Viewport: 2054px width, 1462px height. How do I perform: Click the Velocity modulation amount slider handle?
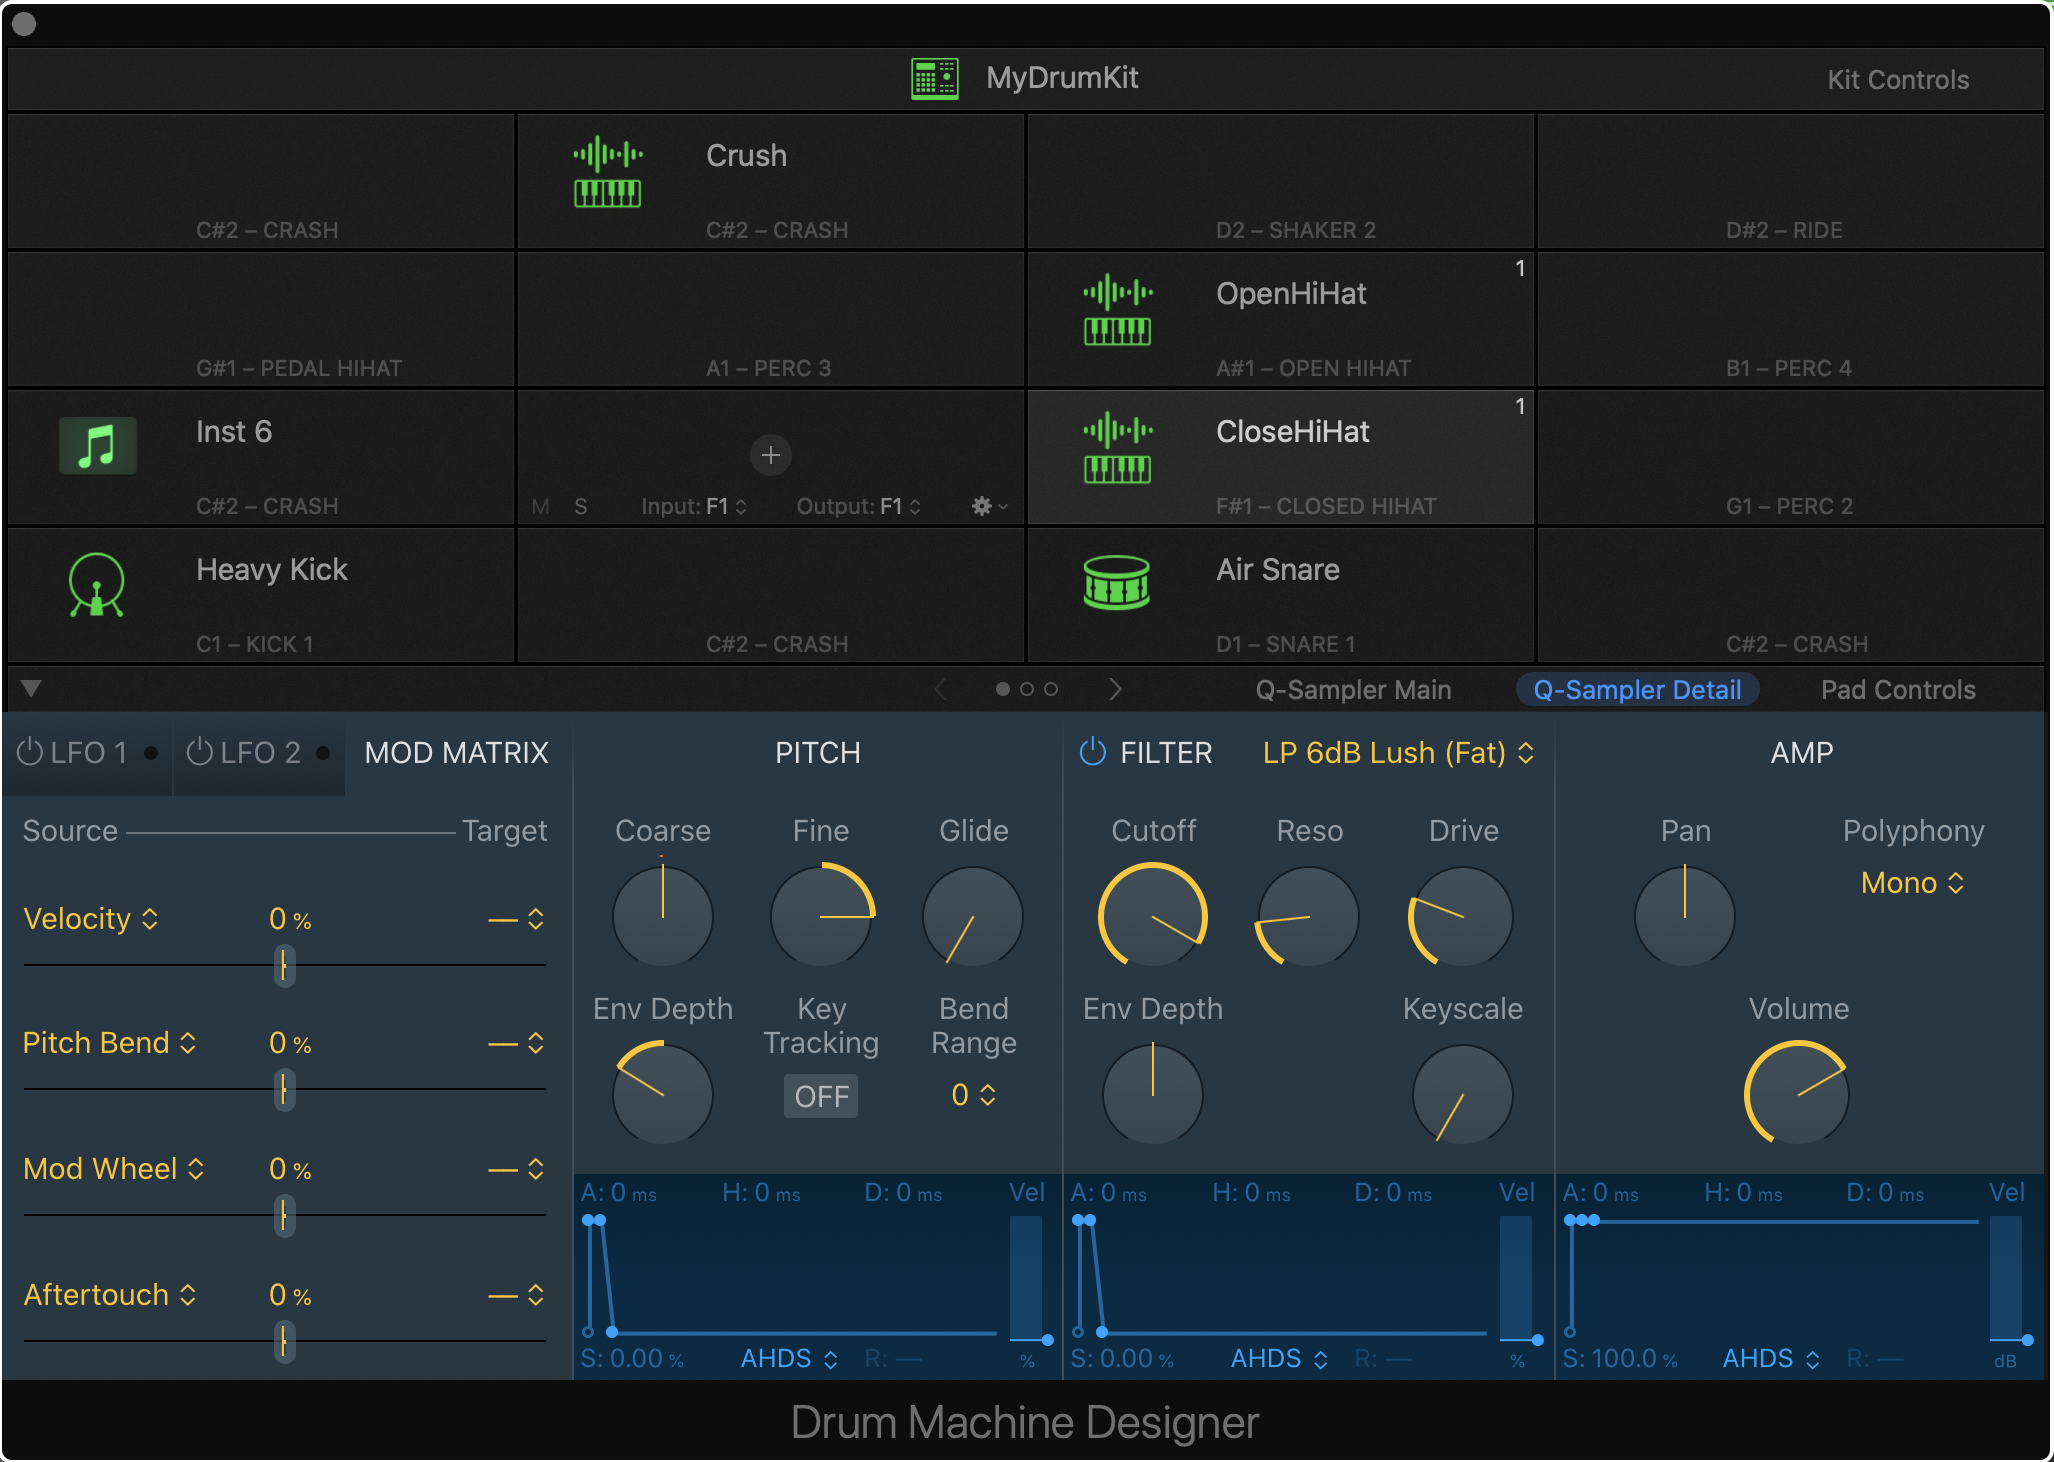(x=284, y=966)
